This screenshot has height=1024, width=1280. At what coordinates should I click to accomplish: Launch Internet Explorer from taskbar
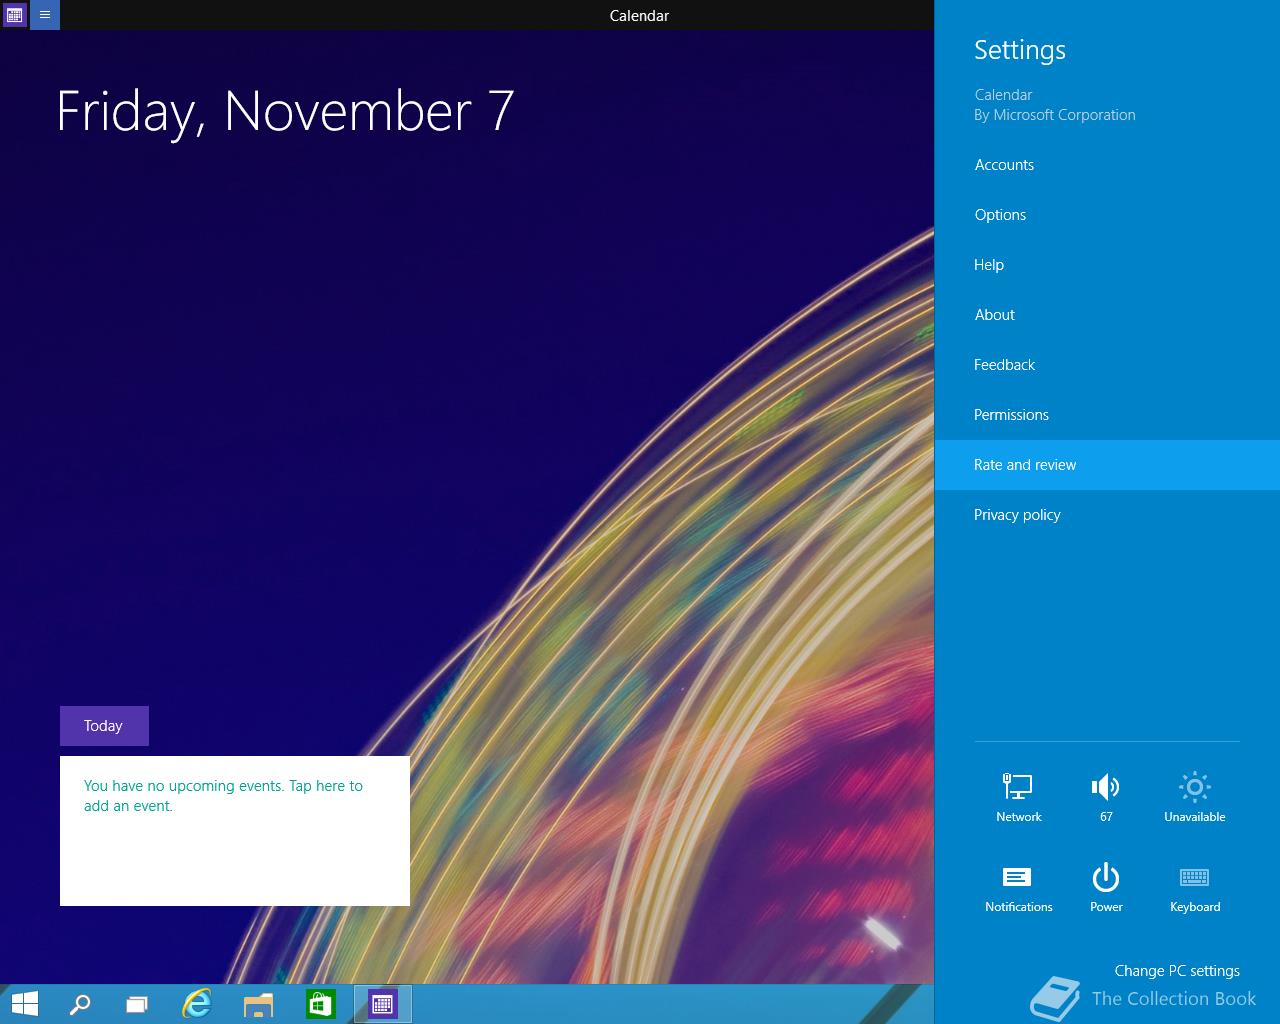tap(197, 1004)
